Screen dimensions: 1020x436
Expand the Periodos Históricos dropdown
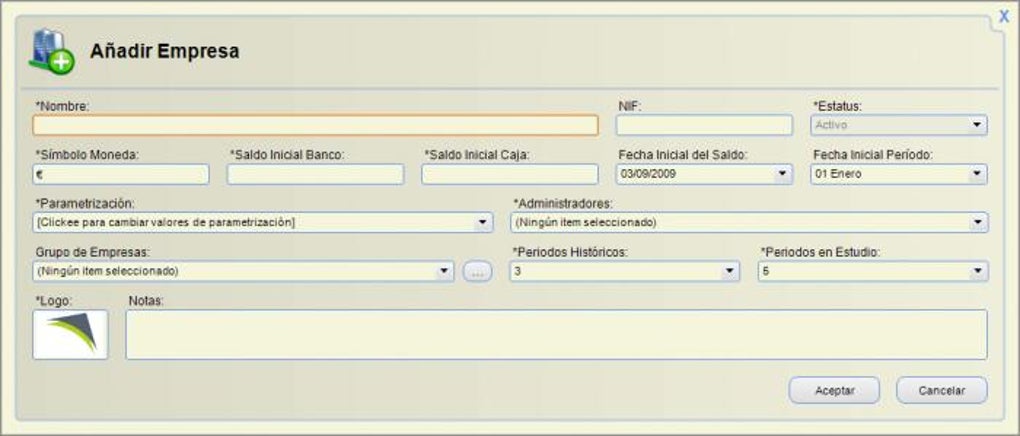tap(729, 272)
